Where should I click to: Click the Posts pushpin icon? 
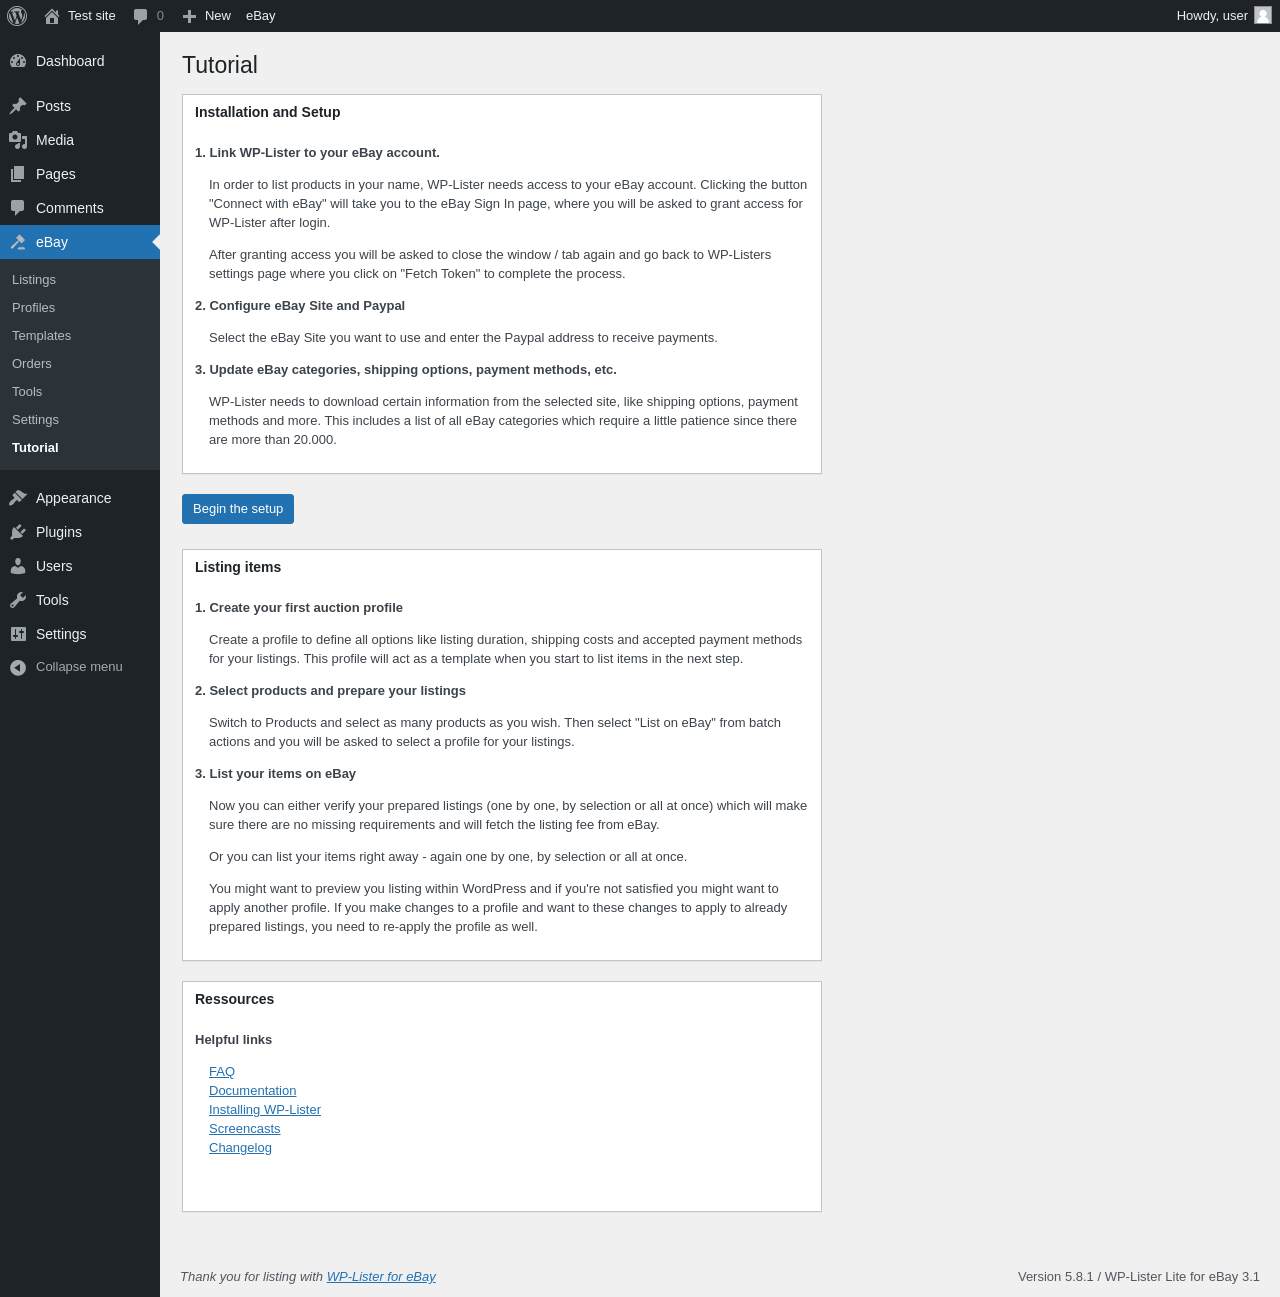point(18,106)
